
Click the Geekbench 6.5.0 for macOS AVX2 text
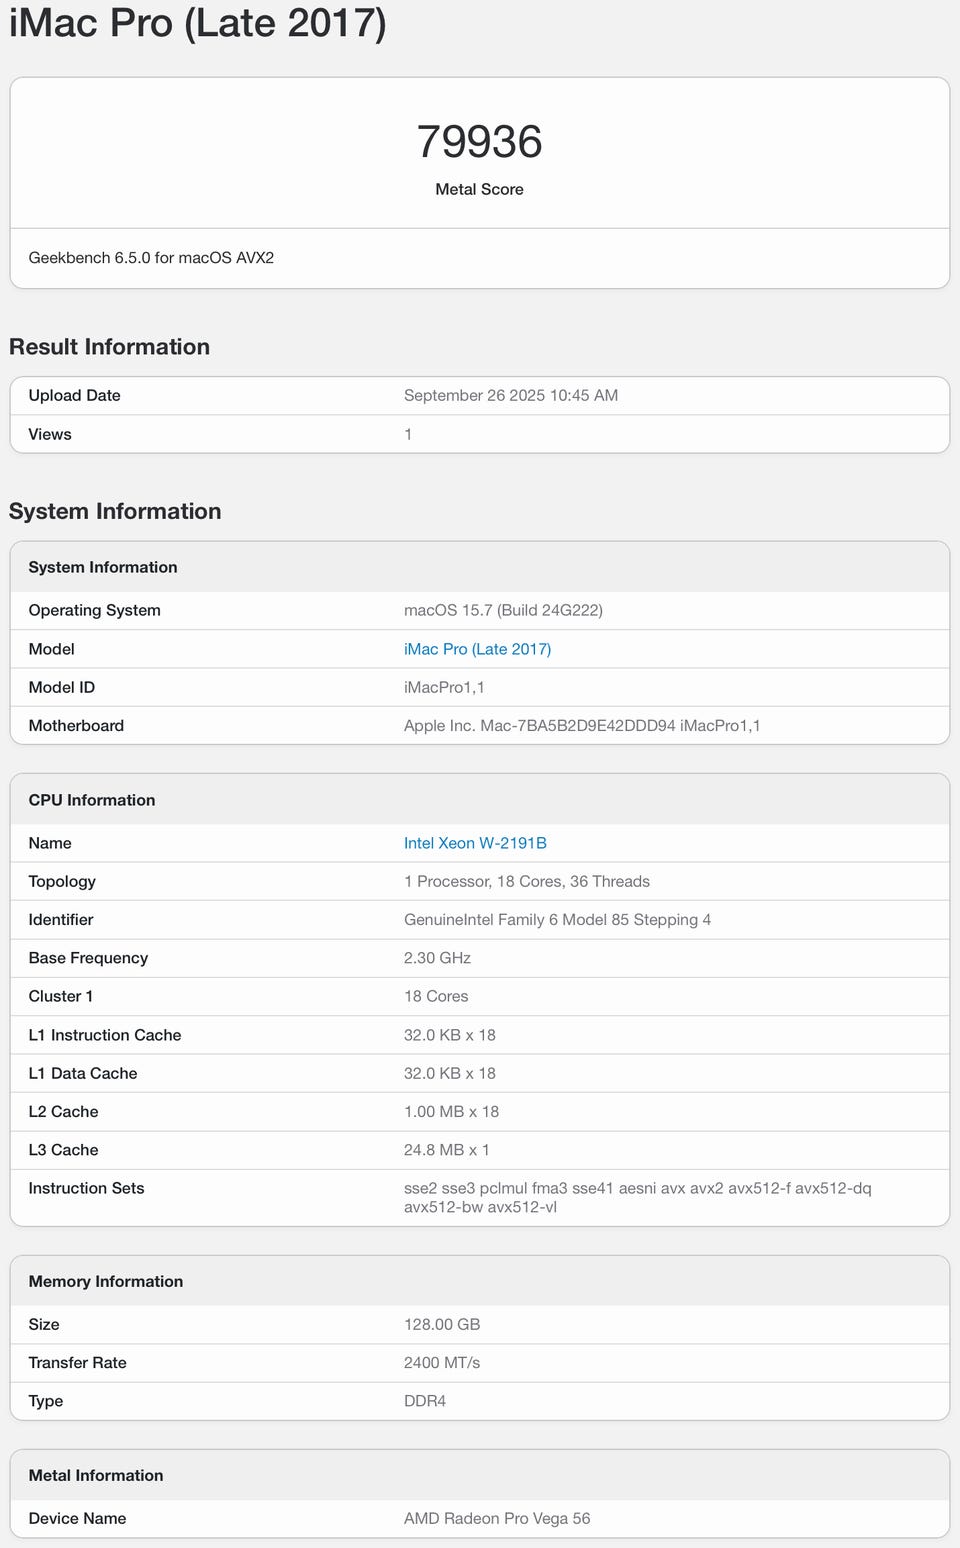(151, 258)
